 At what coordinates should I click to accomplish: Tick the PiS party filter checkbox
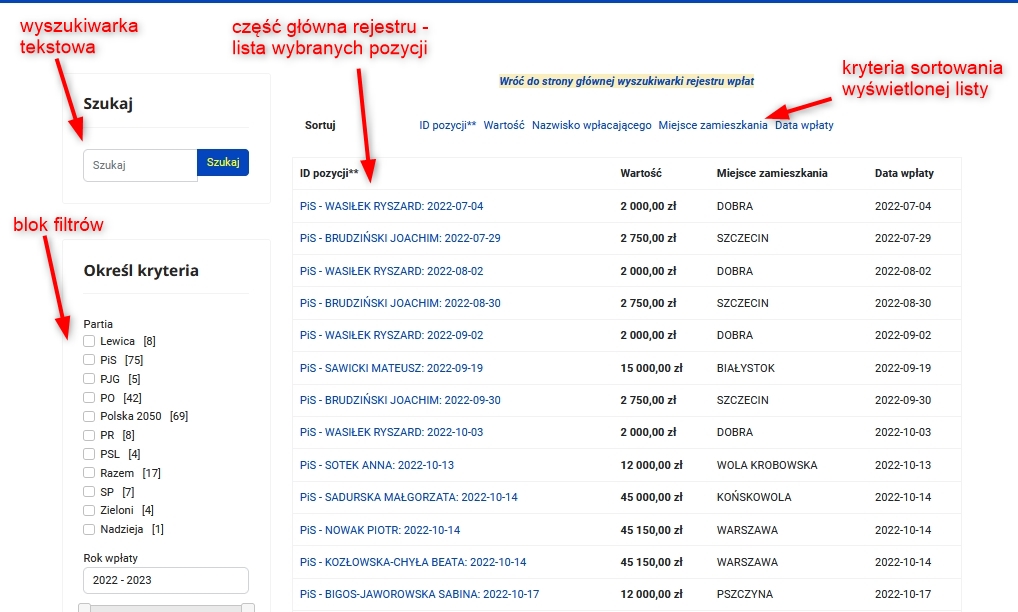coord(89,360)
